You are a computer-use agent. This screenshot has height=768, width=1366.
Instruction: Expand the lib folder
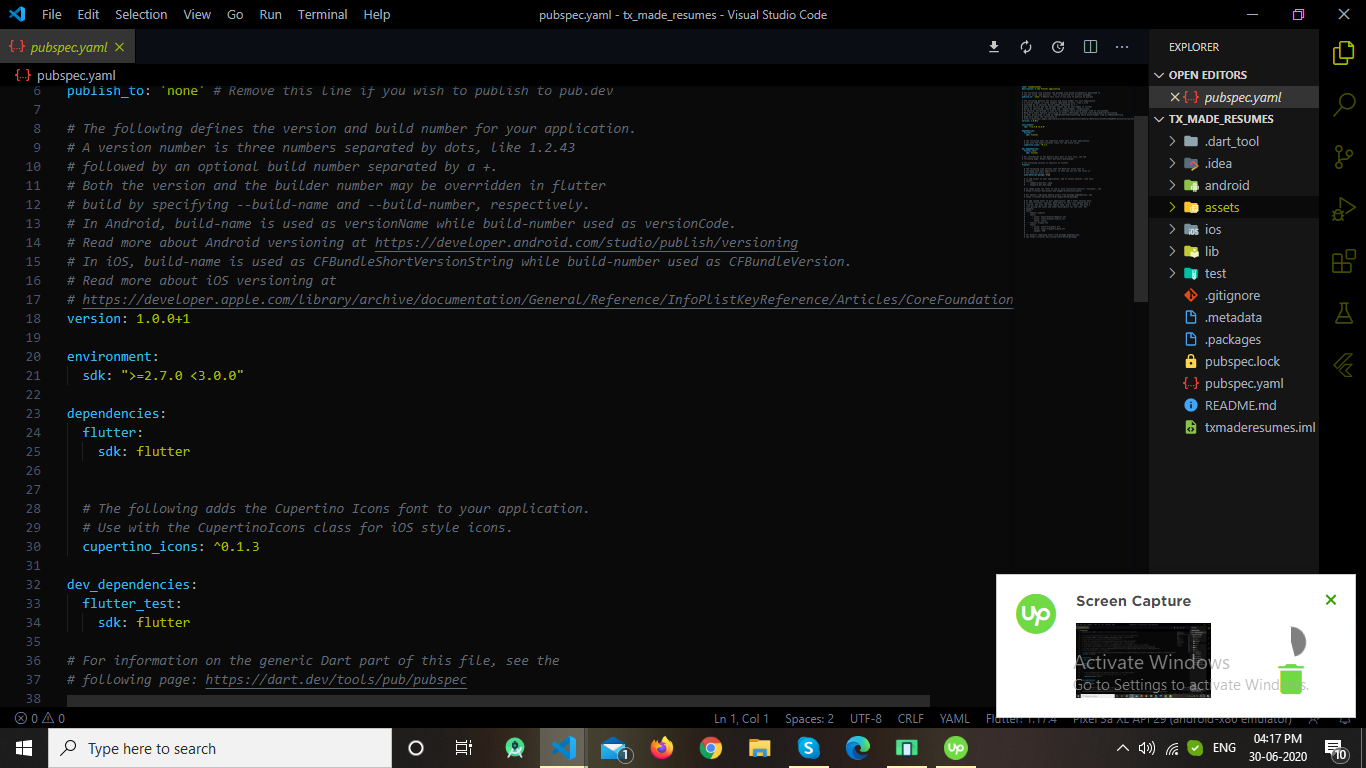[x=1211, y=251]
